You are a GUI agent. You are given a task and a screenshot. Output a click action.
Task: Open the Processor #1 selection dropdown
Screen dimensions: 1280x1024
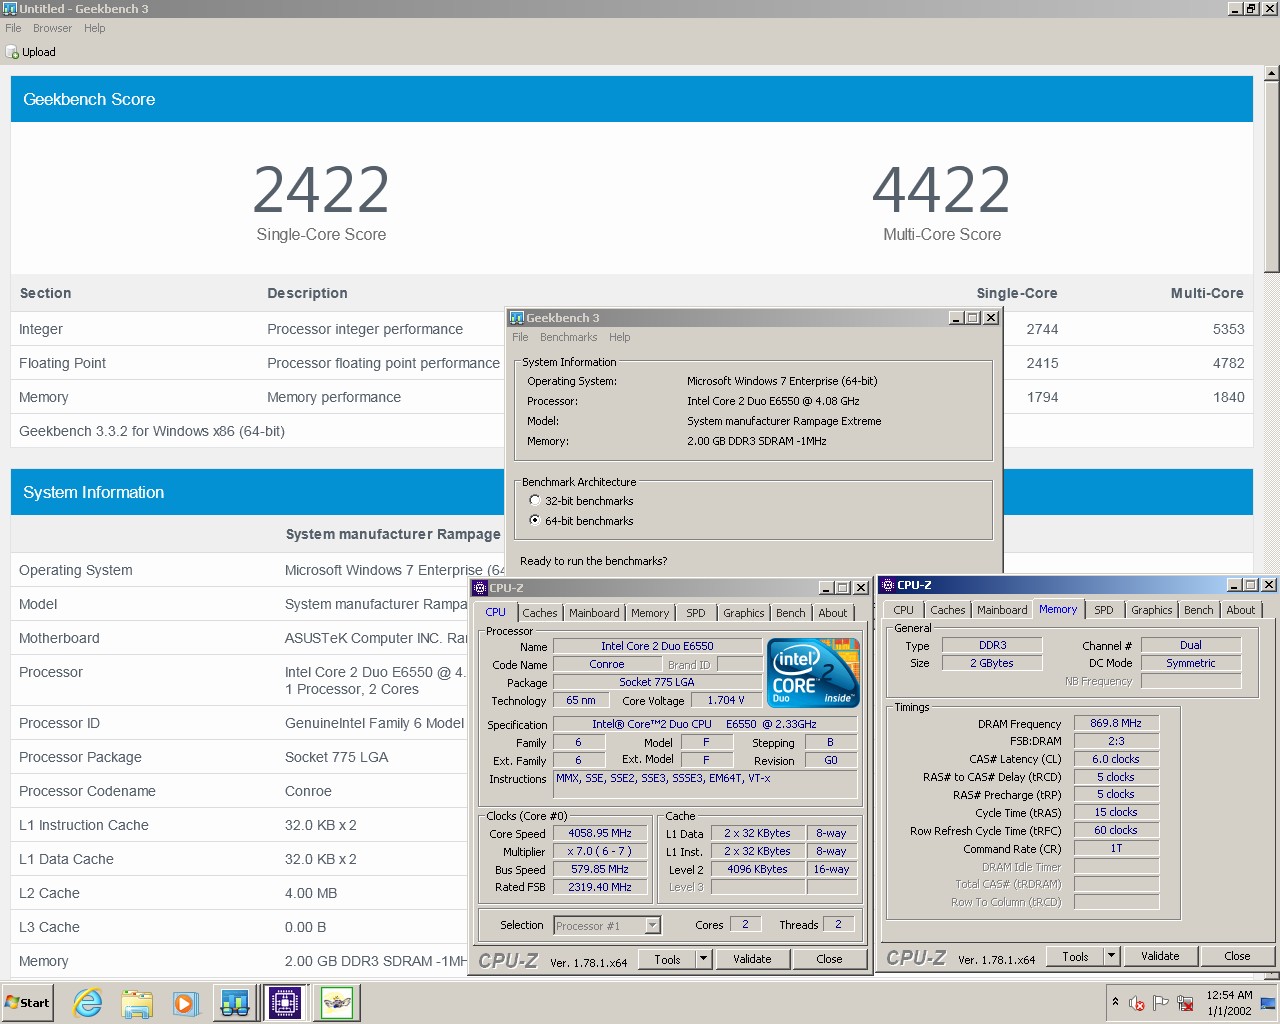click(x=652, y=926)
